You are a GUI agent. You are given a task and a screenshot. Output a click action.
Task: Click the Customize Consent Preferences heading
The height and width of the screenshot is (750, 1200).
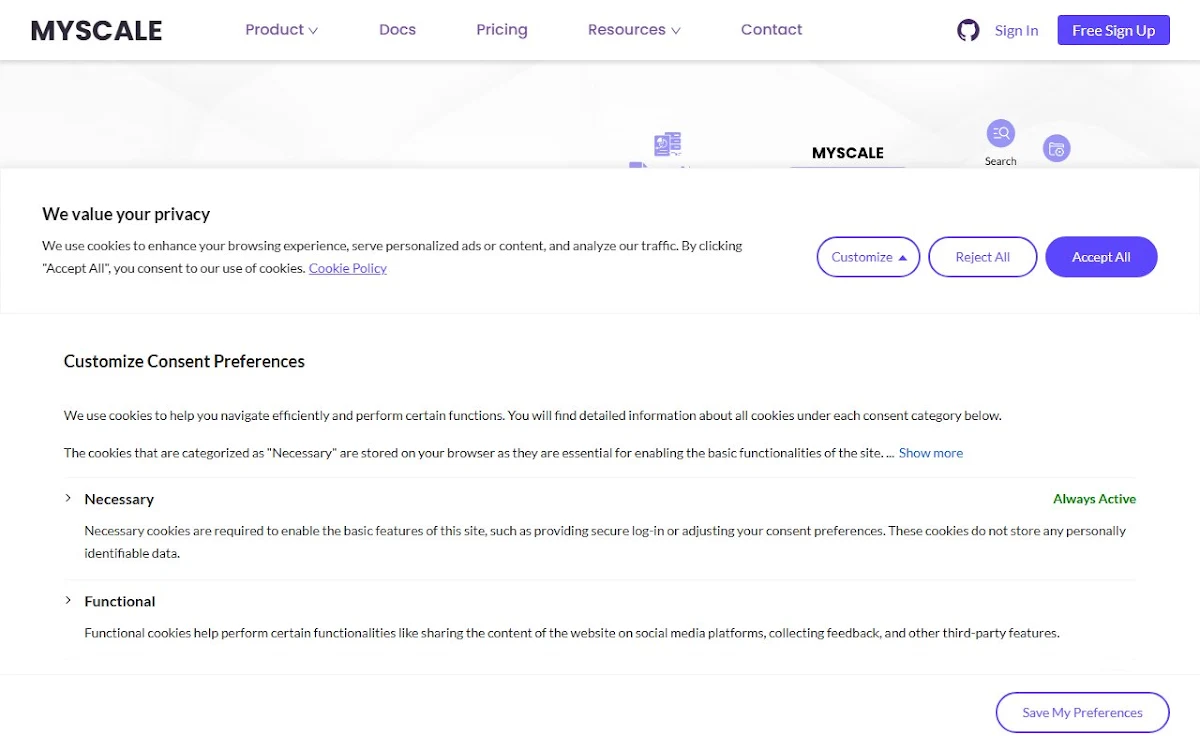[x=184, y=361]
